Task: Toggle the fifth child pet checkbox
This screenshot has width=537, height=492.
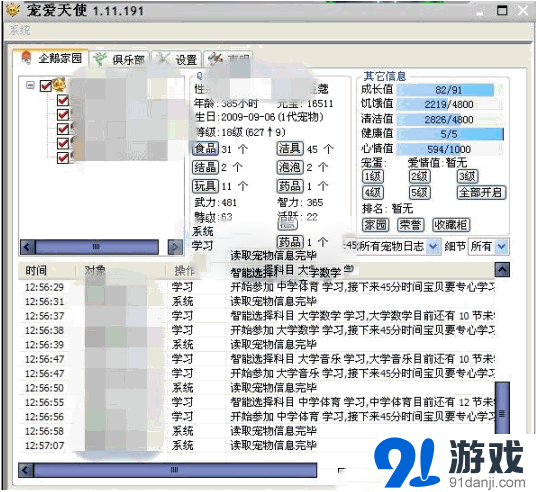Action: (x=63, y=157)
